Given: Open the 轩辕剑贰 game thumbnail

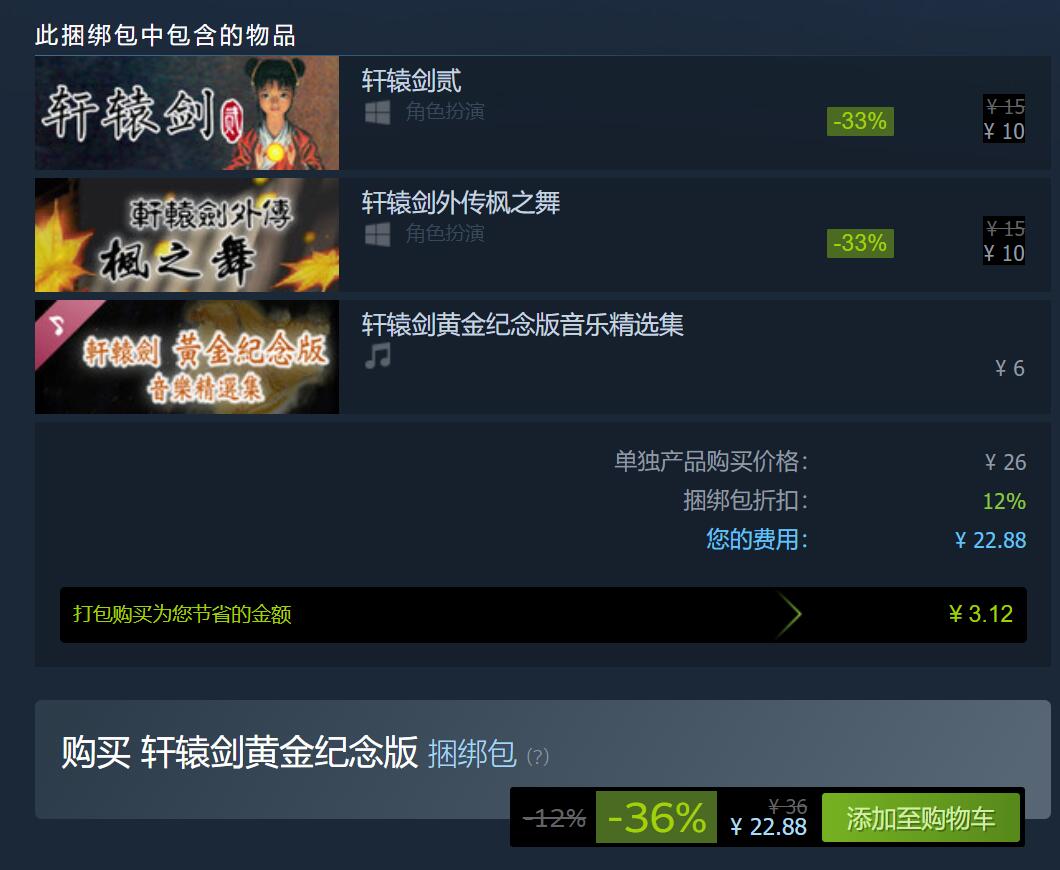Looking at the screenshot, I should click(x=187, y=113).
